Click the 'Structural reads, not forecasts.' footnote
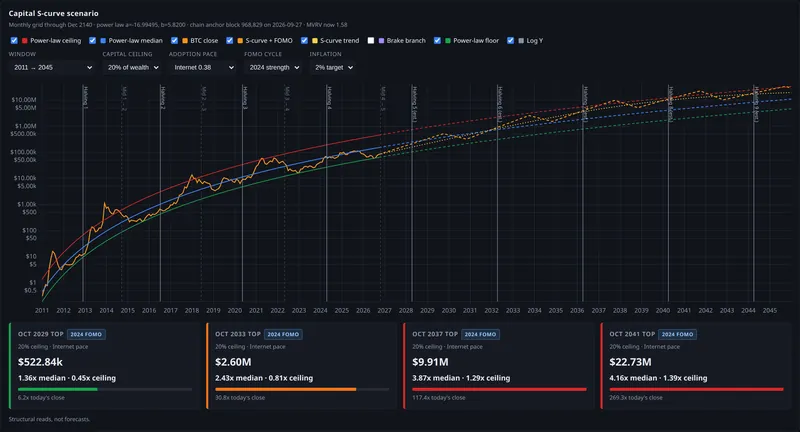800x432 pixels. (x=49, y=419)
